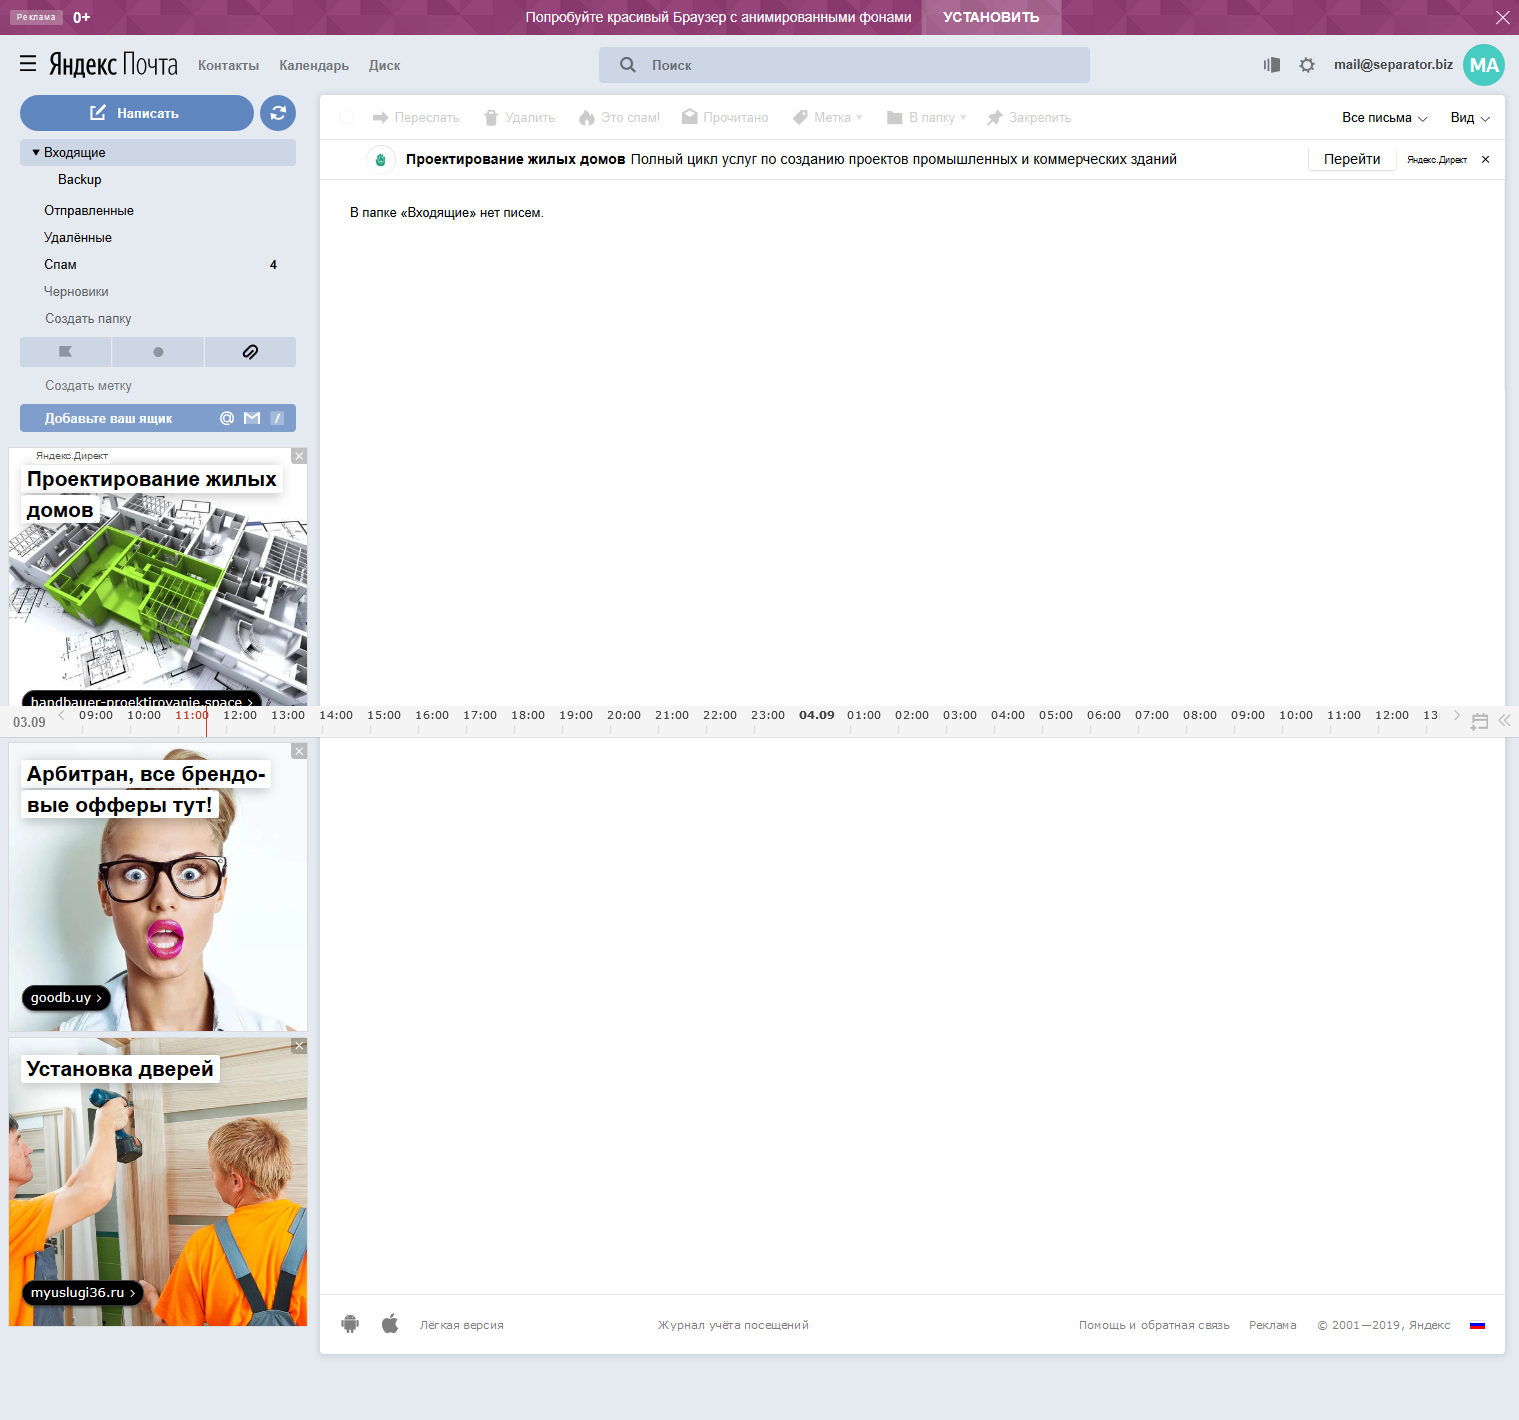Image resolution: width=1519 pixels, height=1420 pixels.
Task: Click the MA user avatar
Action: coord(1484,65)
